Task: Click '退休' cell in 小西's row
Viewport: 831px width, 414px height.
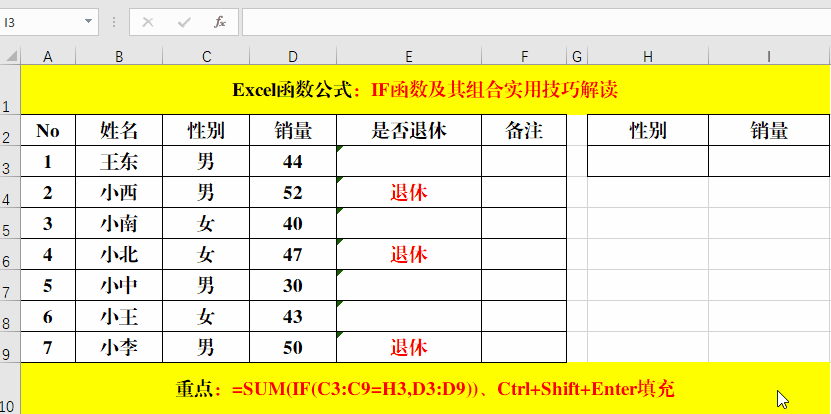Action: 409,192
